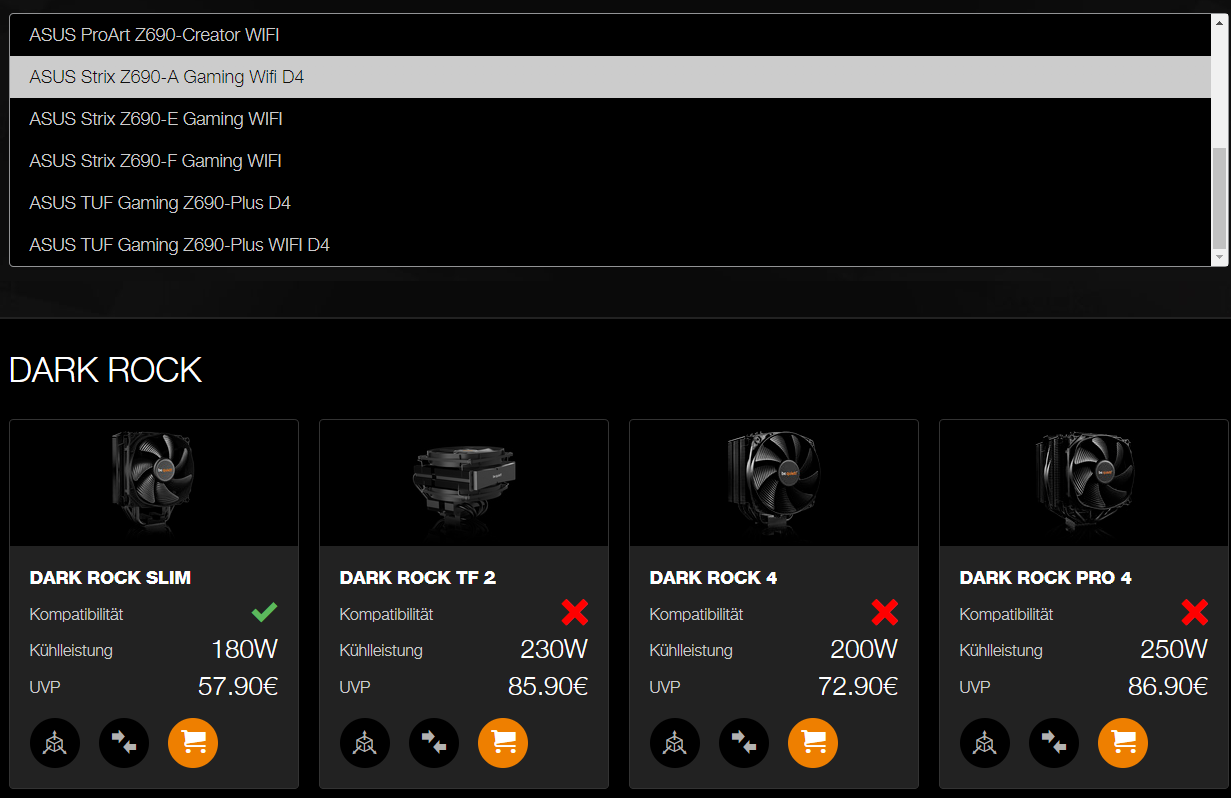Add Dark Rock TF 2 to cart
1231x798 pixels.
tap(503, 743)
